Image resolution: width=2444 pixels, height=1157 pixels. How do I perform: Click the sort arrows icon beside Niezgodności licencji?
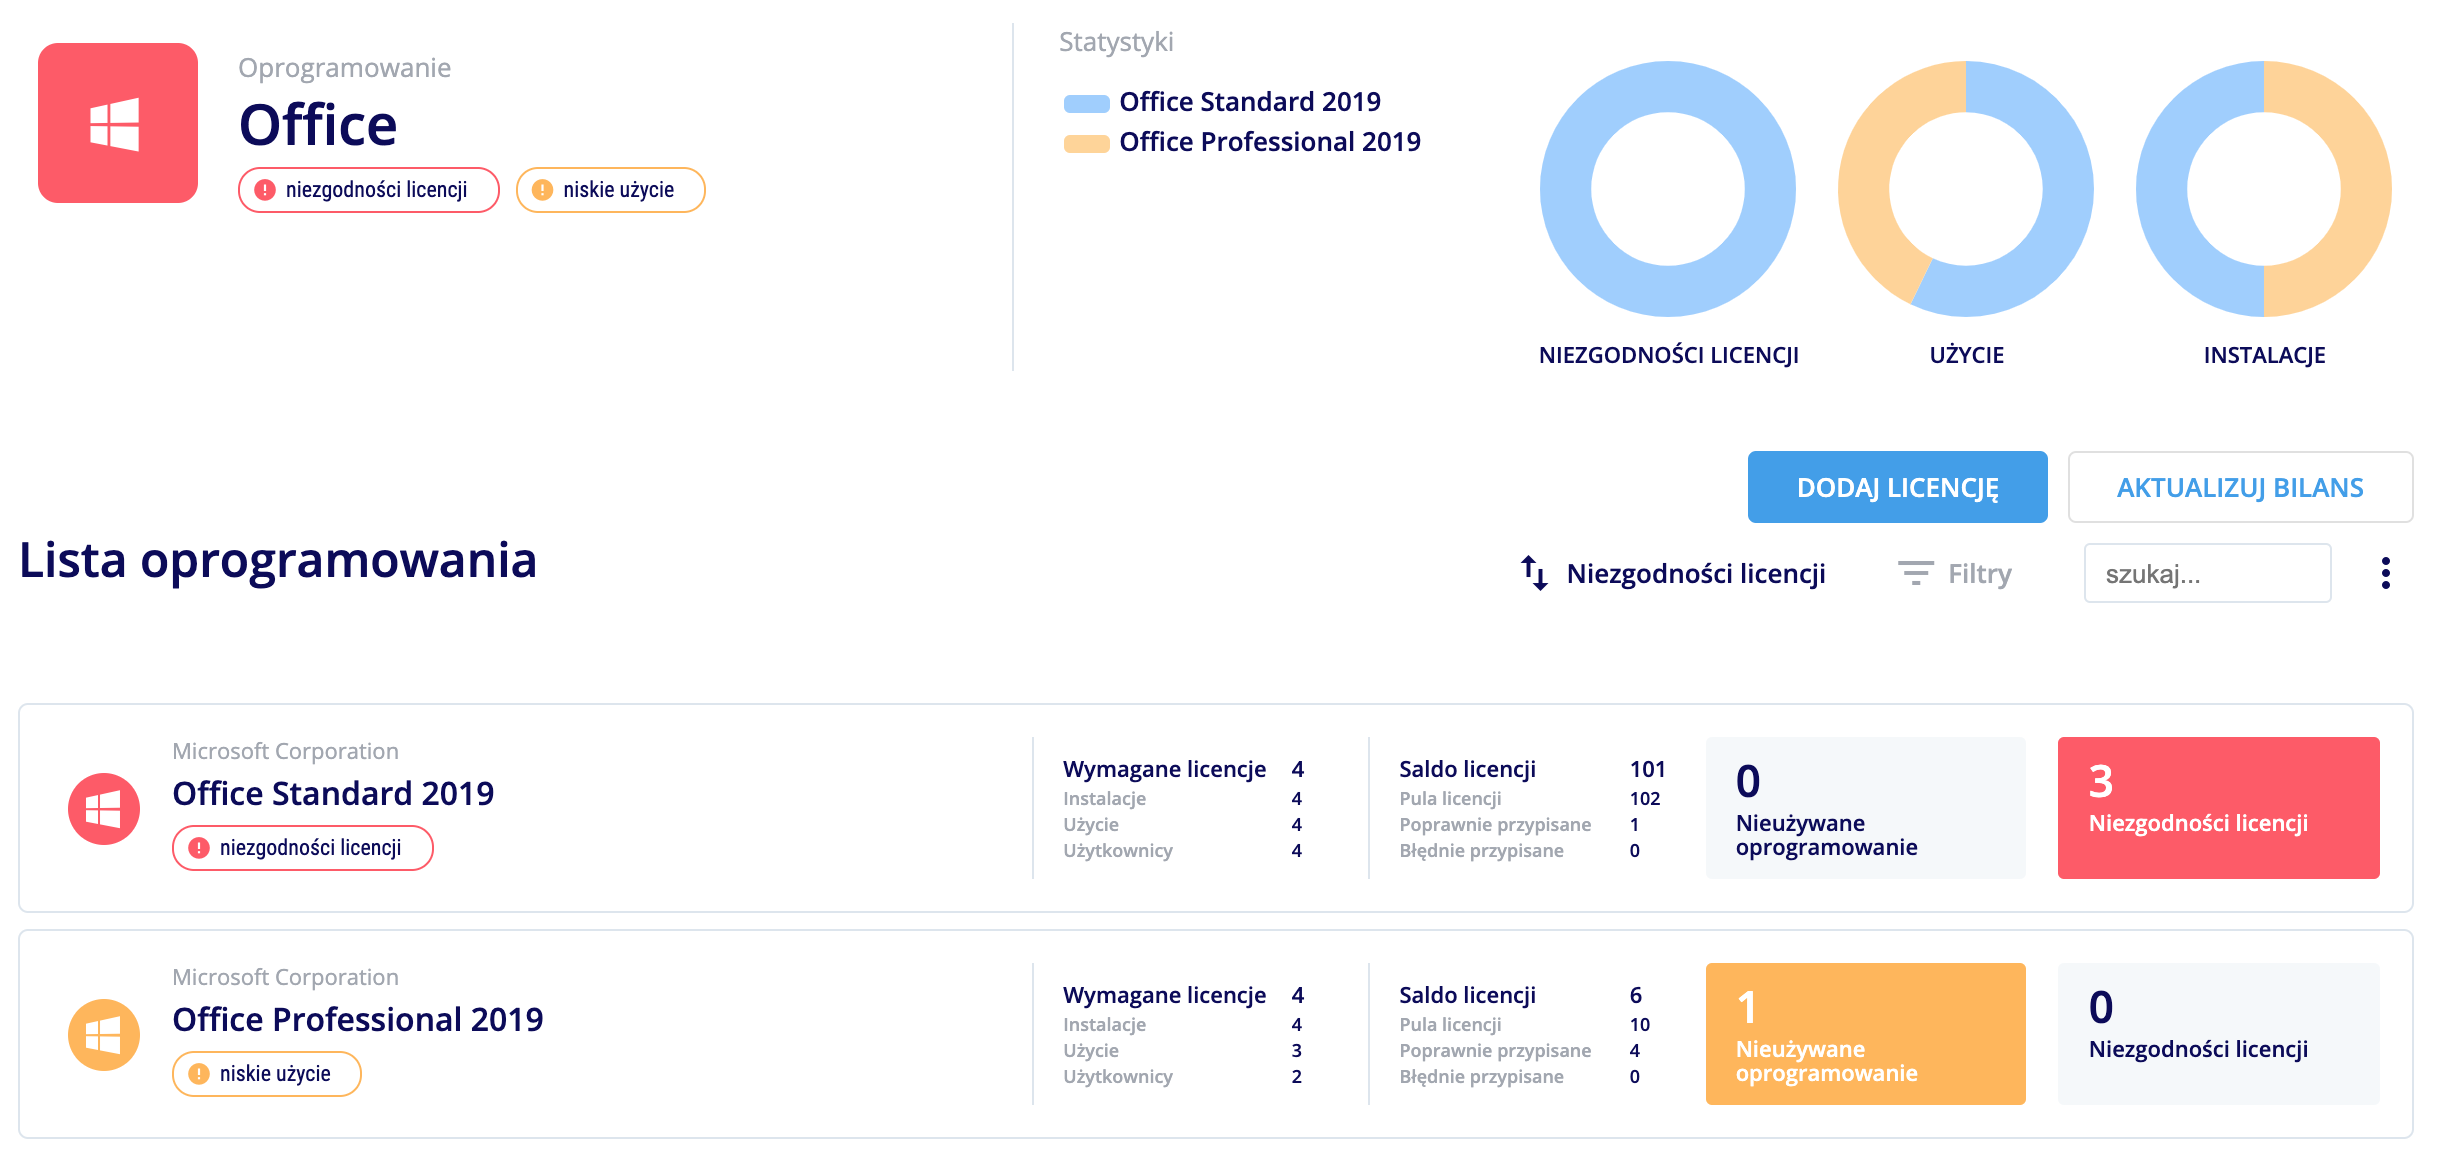click(1534, 573)
